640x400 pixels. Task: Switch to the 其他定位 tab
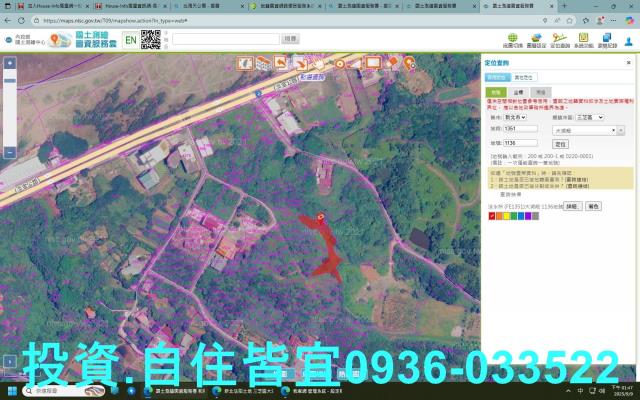click(524, 77)
